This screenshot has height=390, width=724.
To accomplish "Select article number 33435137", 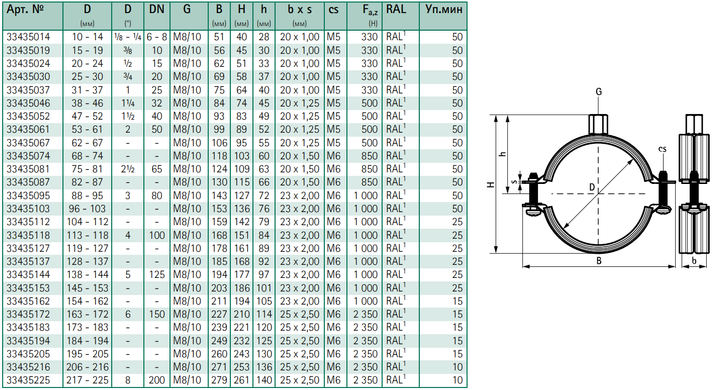I will tap(28, 261).
